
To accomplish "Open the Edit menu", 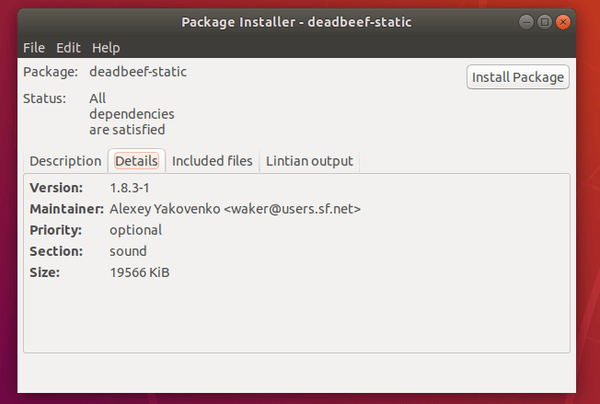I will [x=68, y=48].
